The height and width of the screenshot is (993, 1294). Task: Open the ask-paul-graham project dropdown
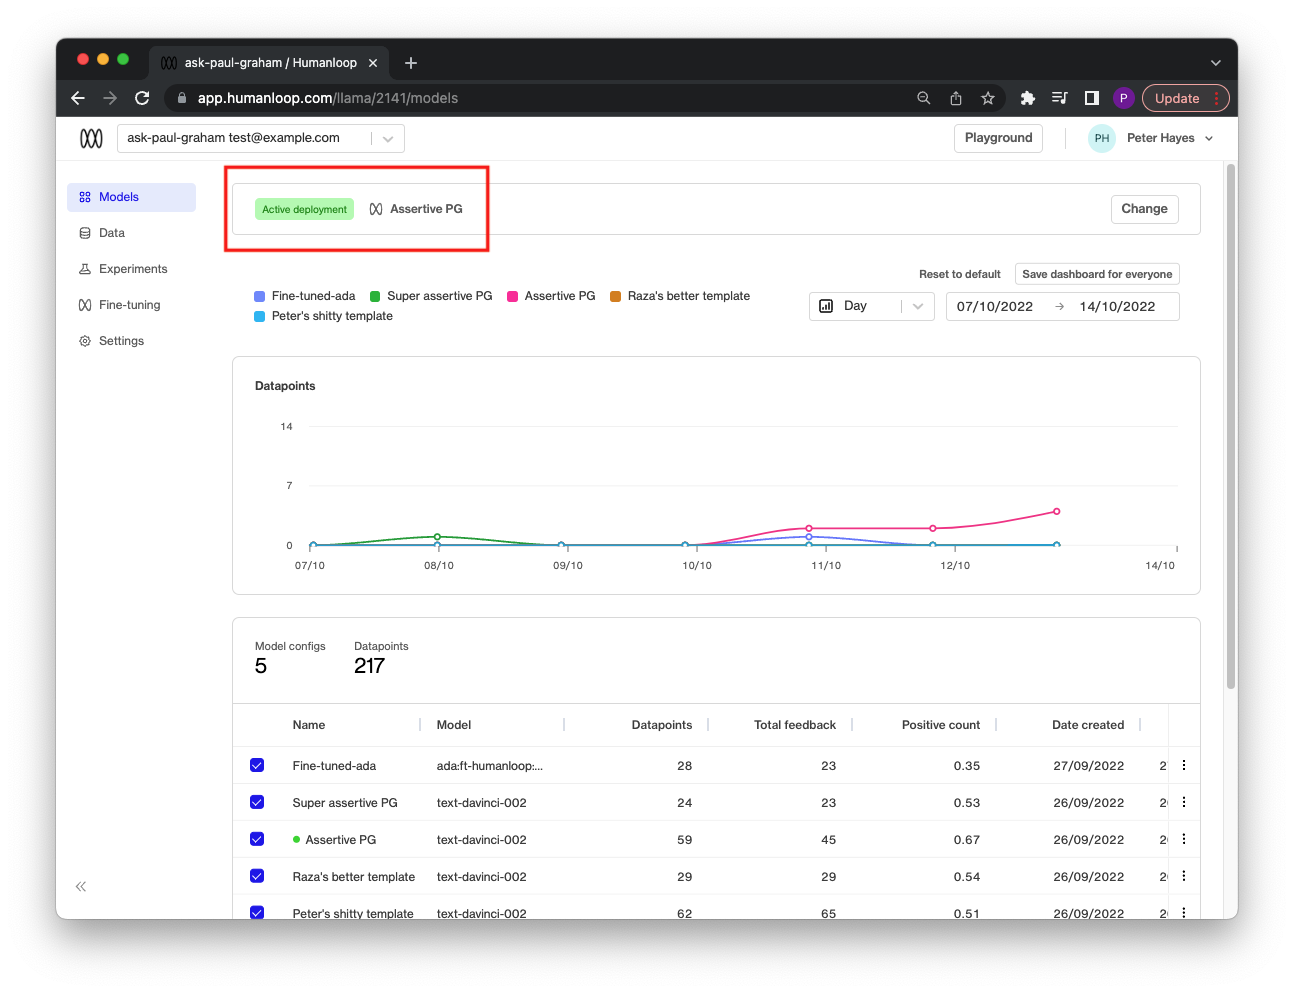[261, 138]
